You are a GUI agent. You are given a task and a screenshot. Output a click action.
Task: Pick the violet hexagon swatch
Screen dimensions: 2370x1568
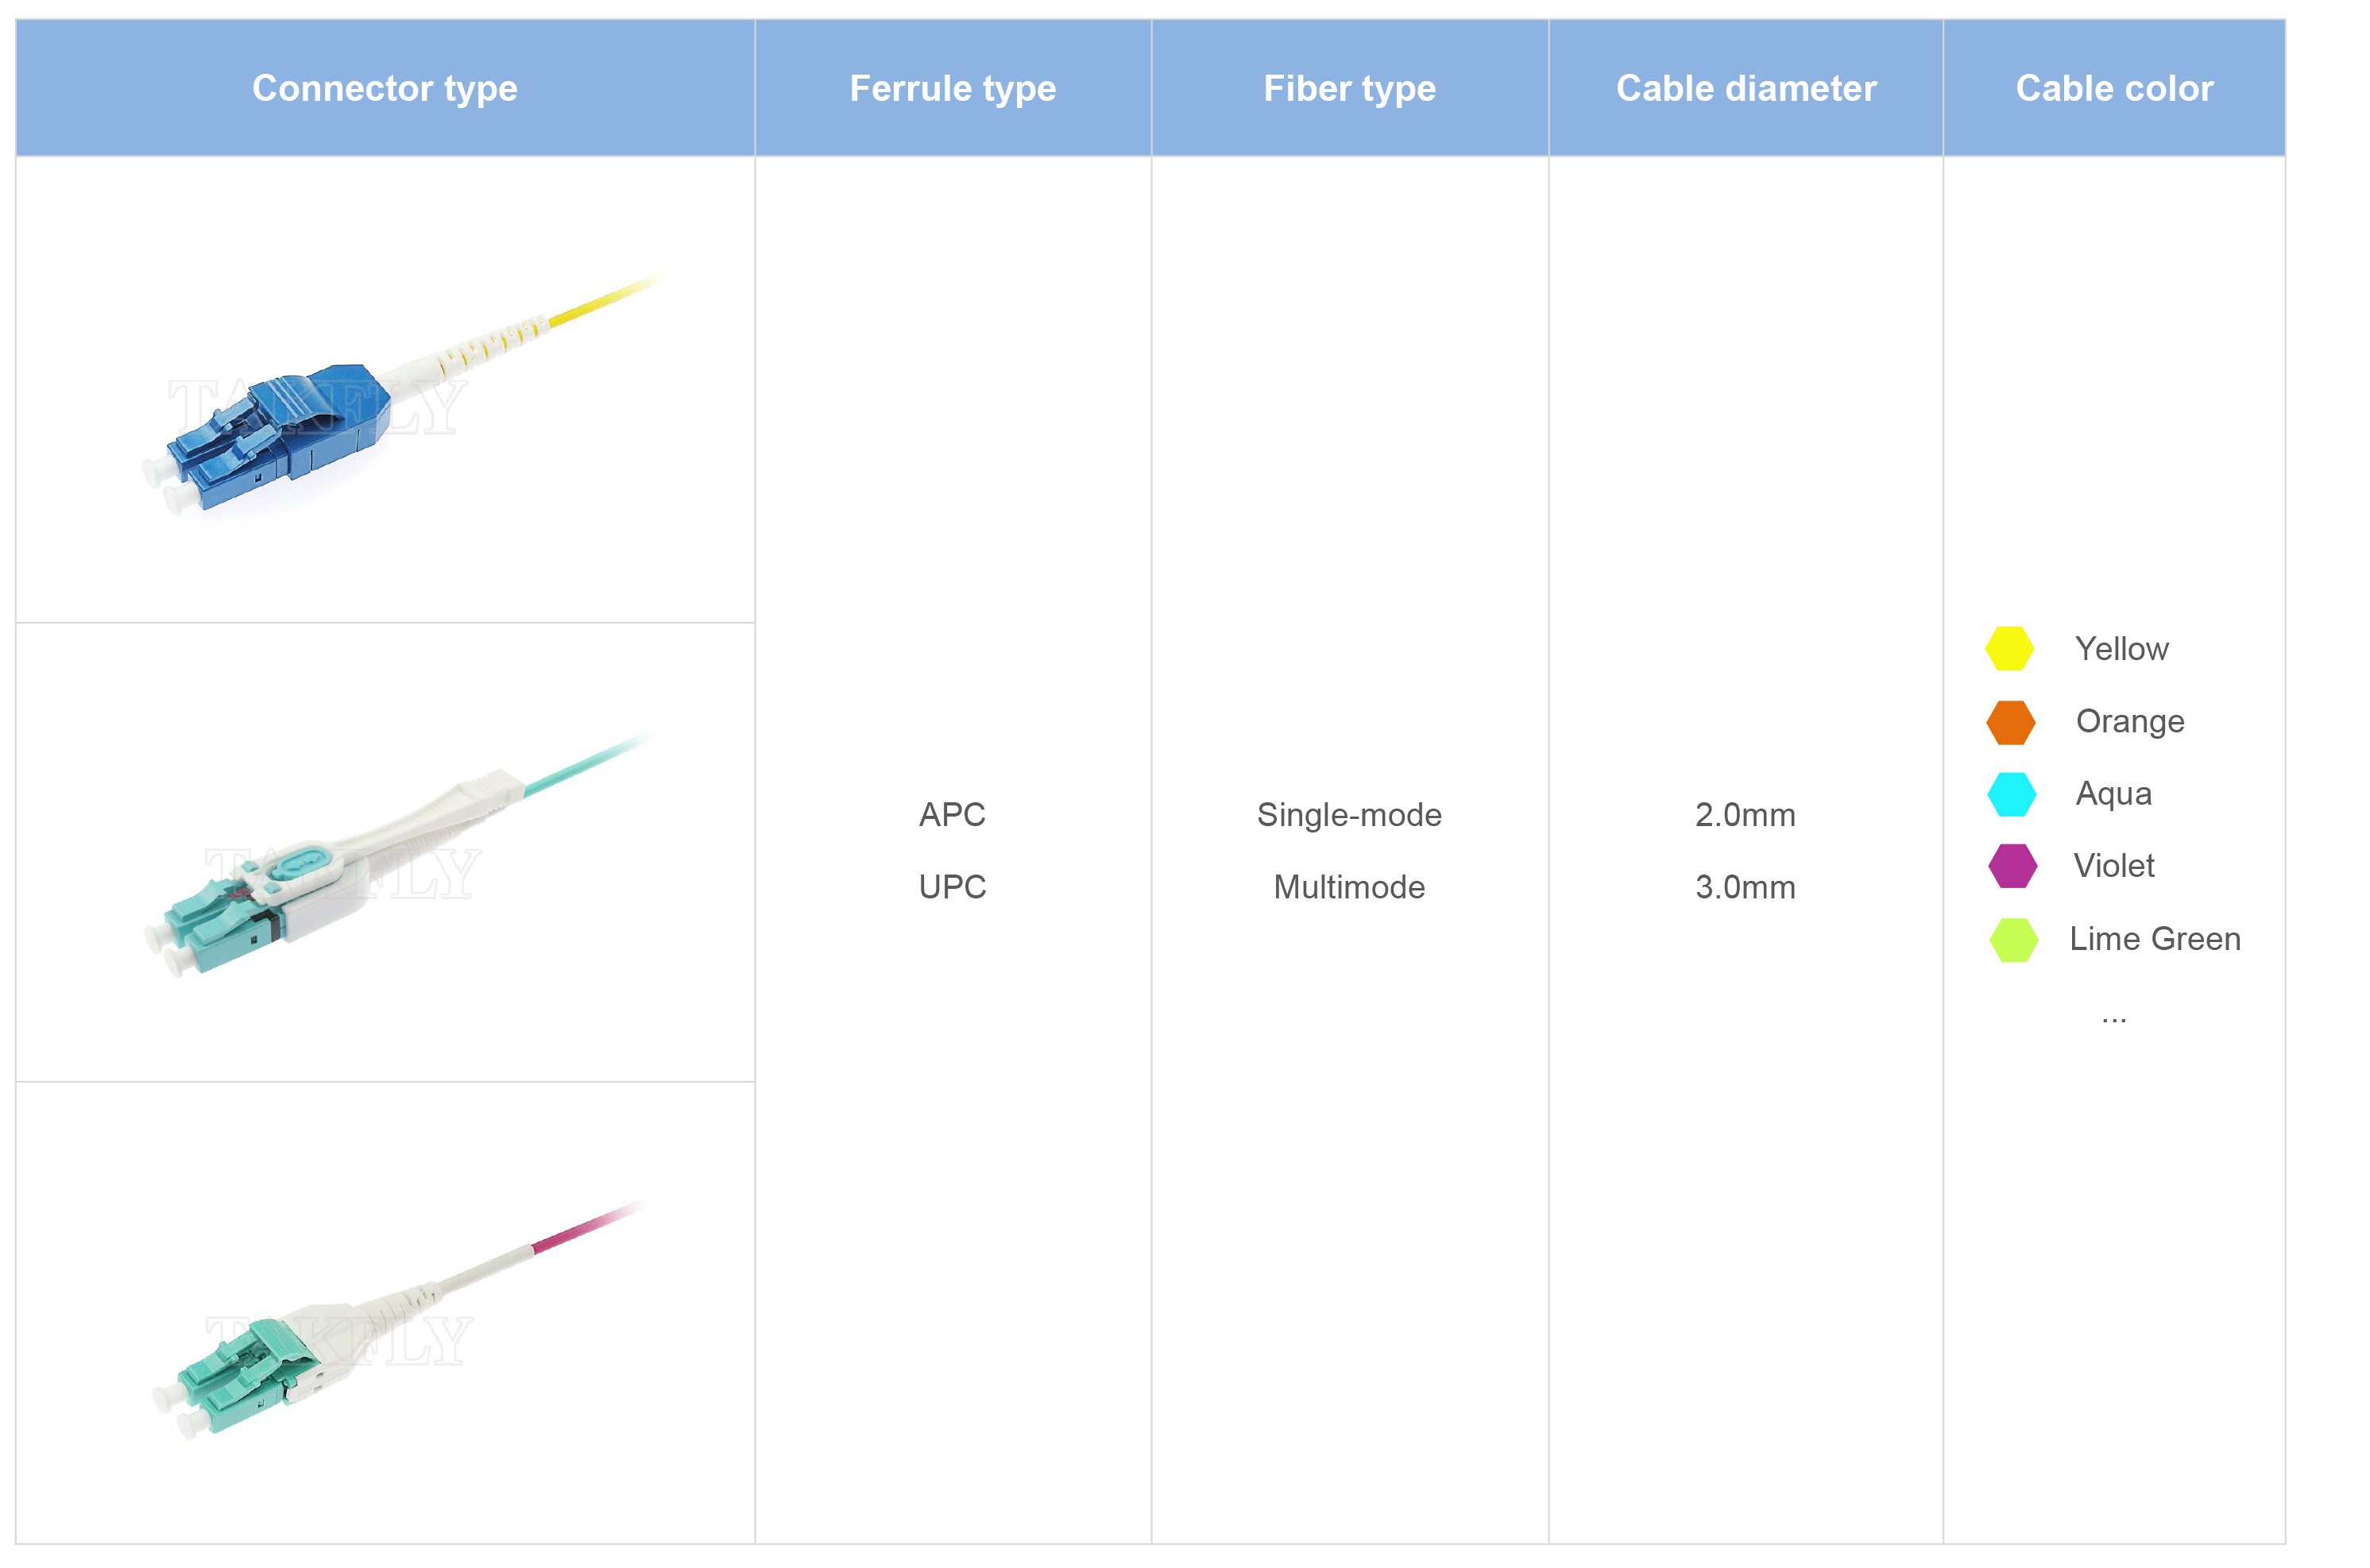2012,866
